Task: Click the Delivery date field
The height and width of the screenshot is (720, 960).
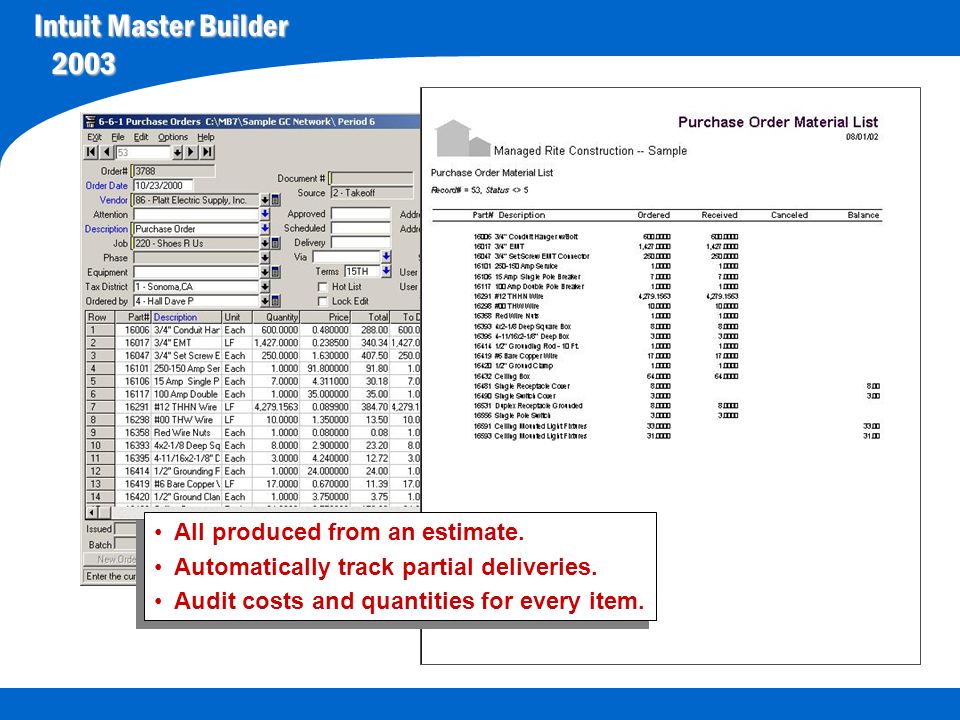Action: coord(361,242)
